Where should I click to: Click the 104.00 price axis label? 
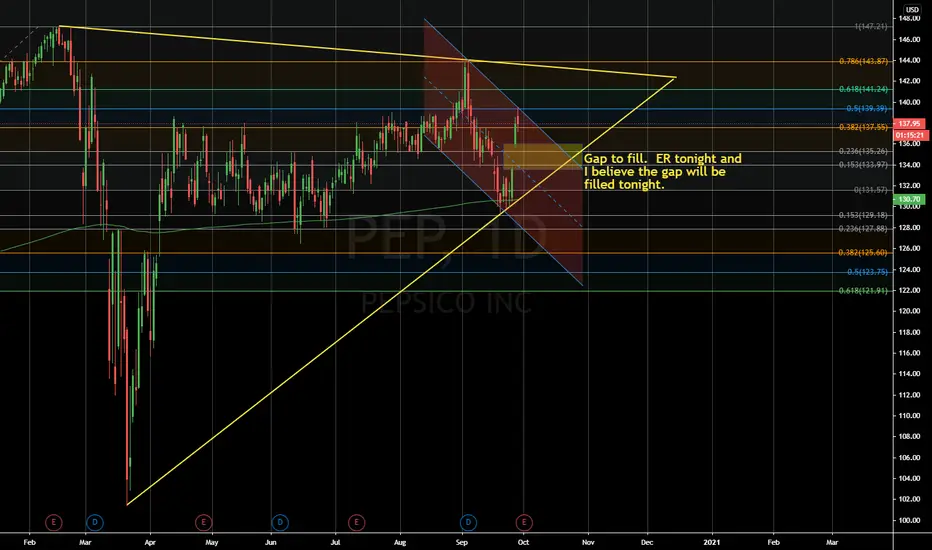tap(909, 479)
